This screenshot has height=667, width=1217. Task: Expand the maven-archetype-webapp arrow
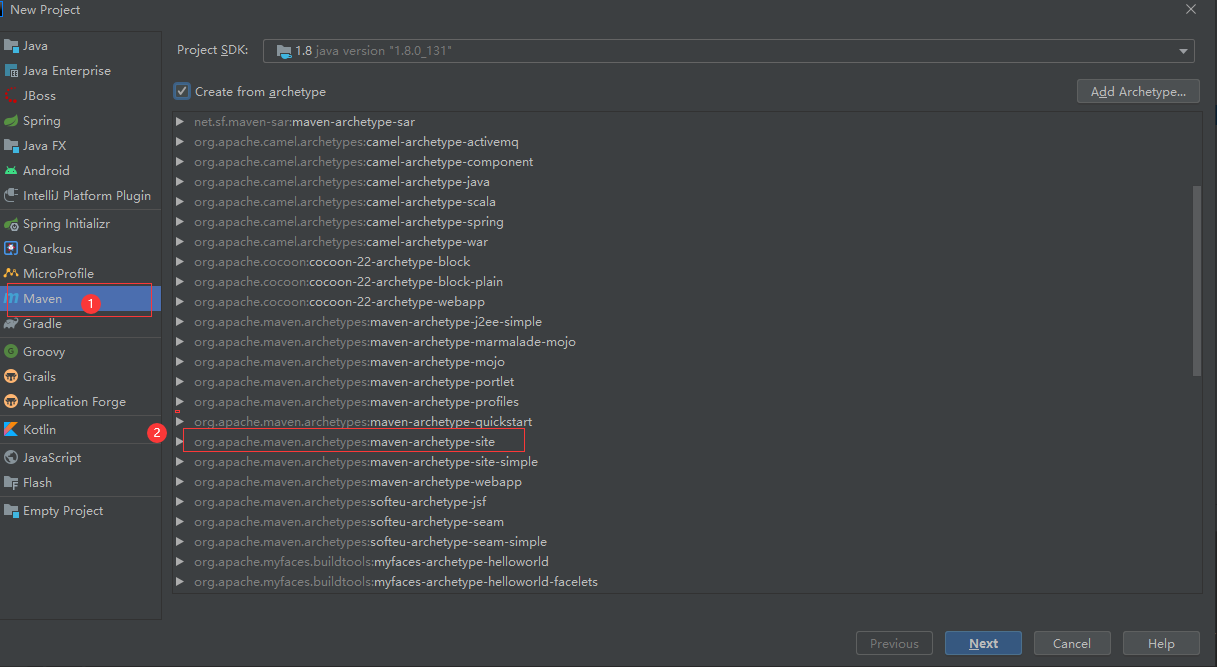coord(180,482)
